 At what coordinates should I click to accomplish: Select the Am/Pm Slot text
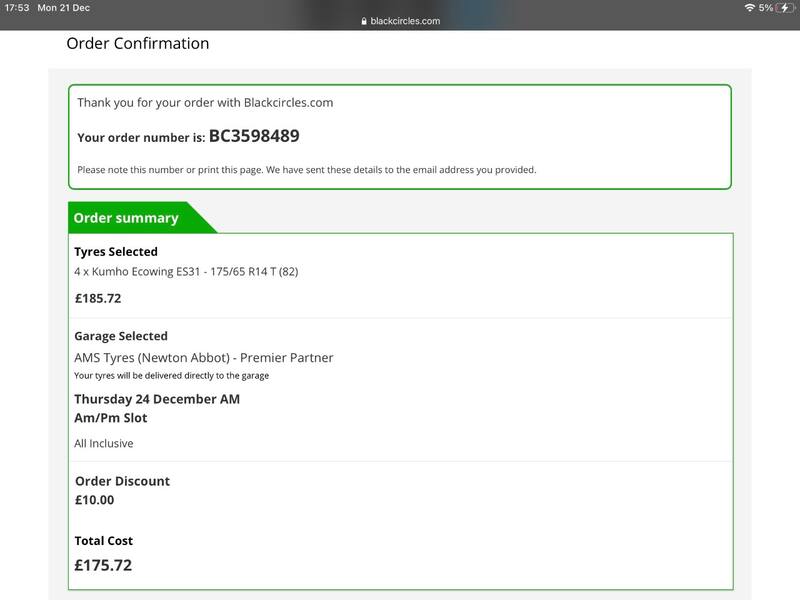111,418
